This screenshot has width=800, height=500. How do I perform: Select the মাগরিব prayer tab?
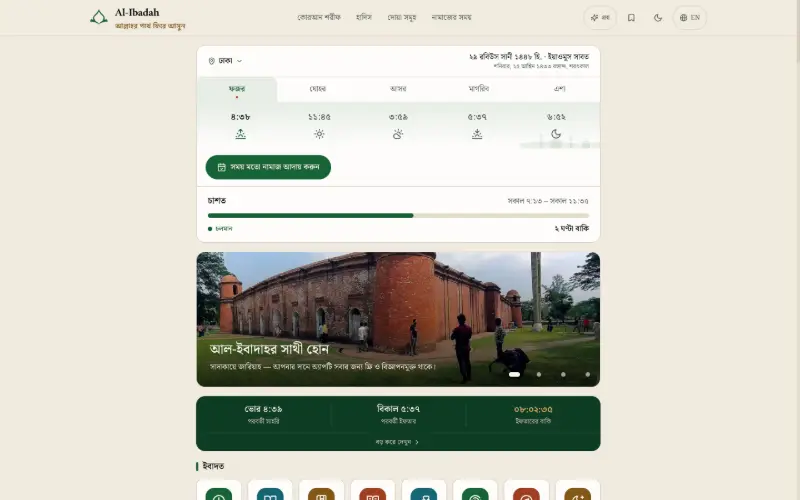click(479, 89)
